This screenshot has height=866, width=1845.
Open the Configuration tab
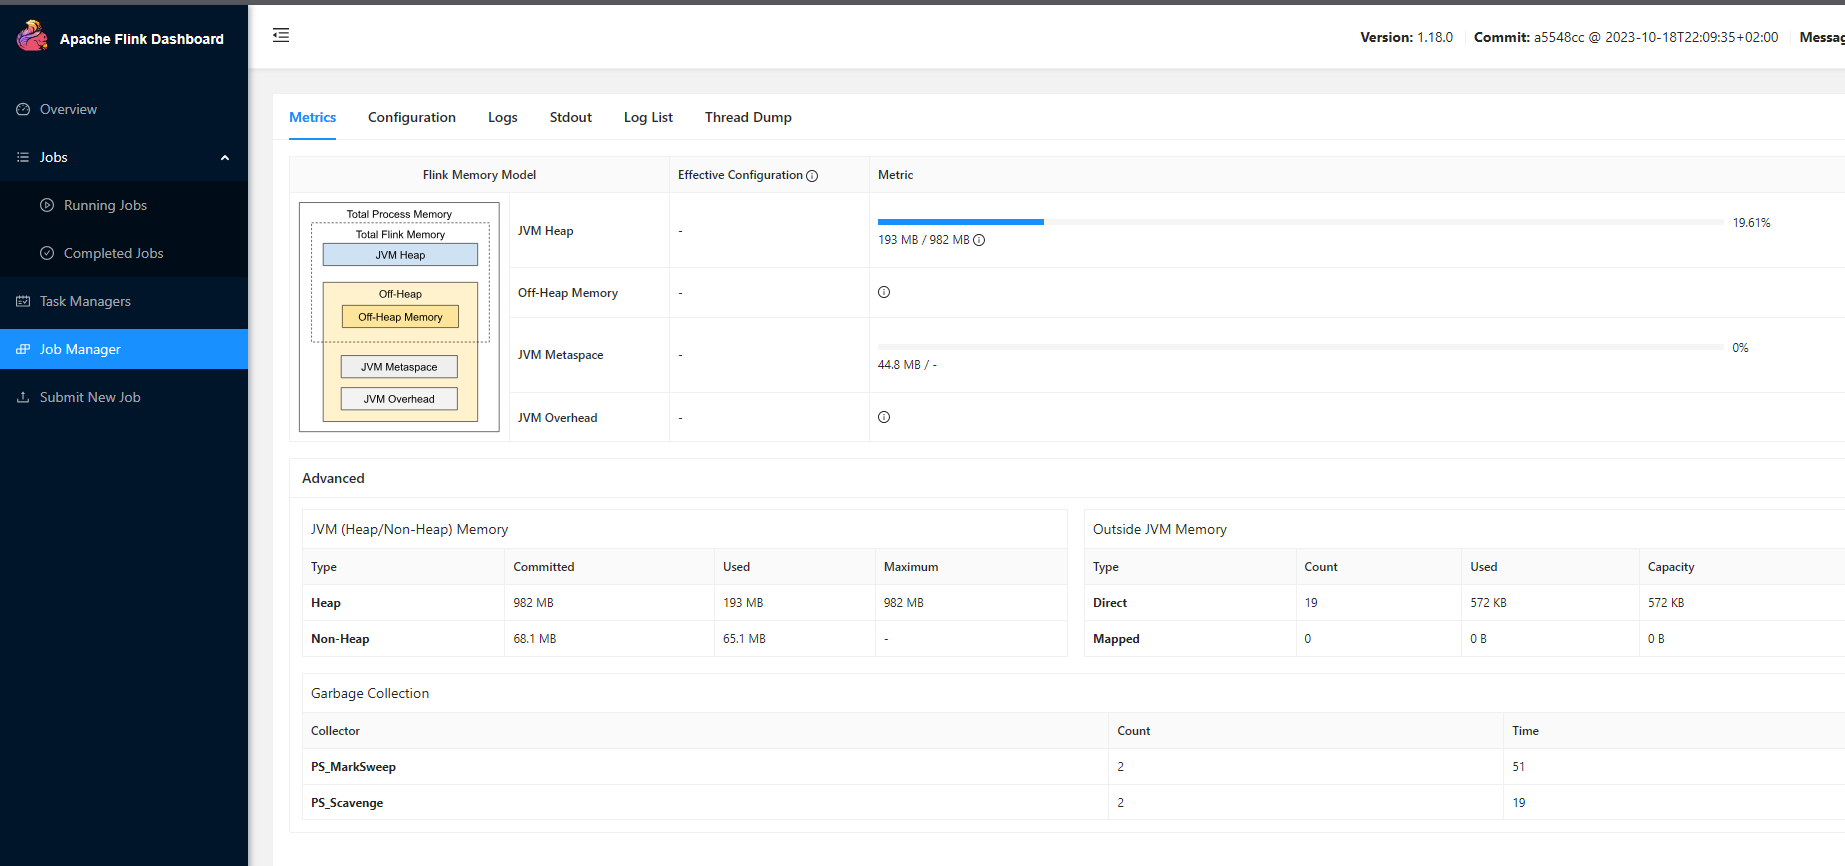(x=411, y=117)
